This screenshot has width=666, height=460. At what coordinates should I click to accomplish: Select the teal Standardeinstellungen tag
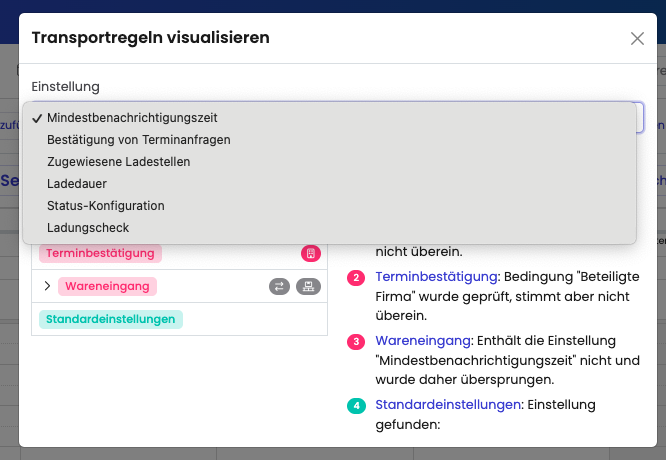pyautogui.click(x=110, y=319)
